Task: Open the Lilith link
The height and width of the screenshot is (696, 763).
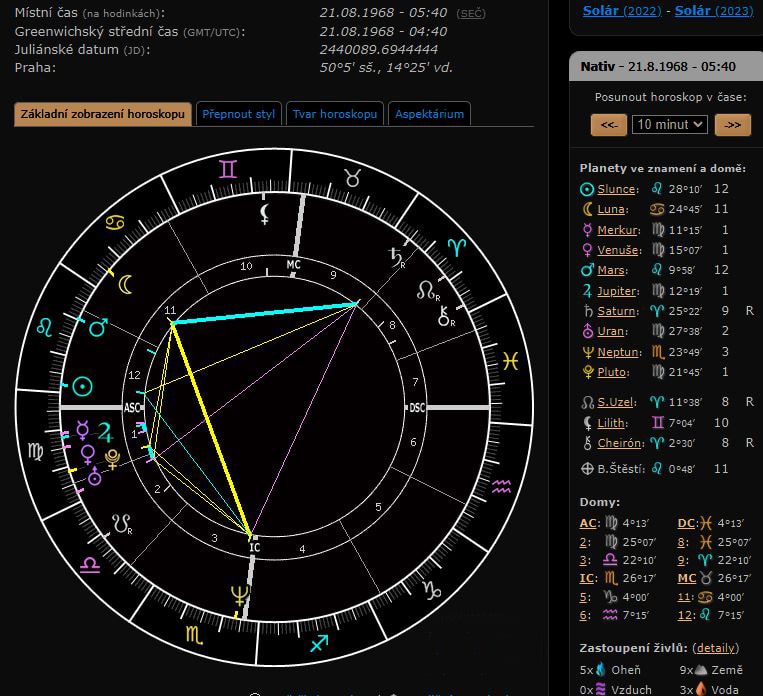Action: pyautogui.click(x=611, y=423)
